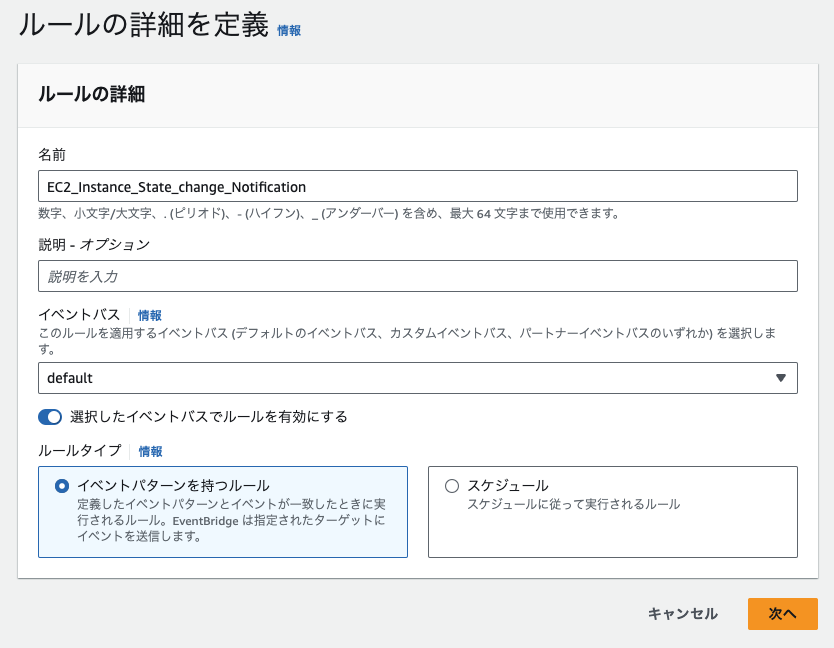Click the 説明 - オプション field label
The height and width of the screenshot is (648, 834).
94,245
